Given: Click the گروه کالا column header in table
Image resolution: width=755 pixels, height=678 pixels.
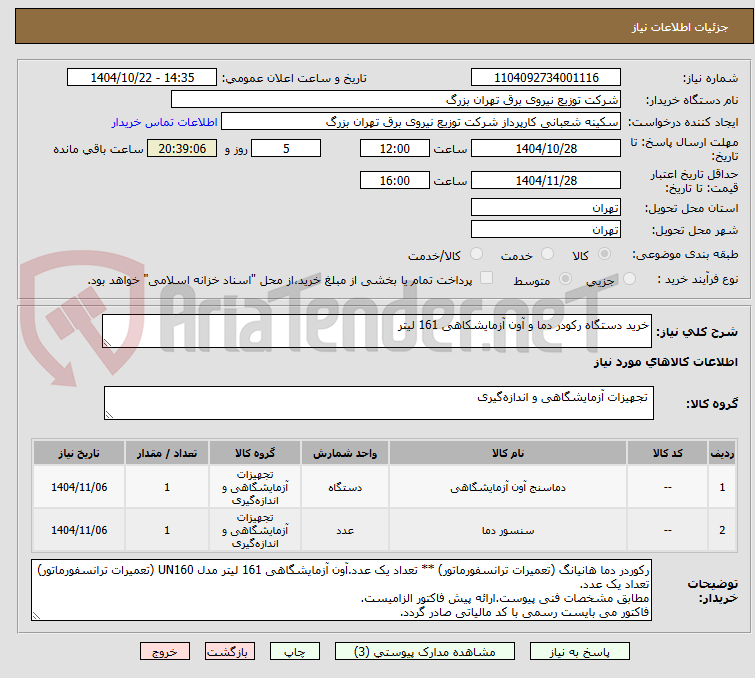Looking at the screenshot, I should (255, 453).
